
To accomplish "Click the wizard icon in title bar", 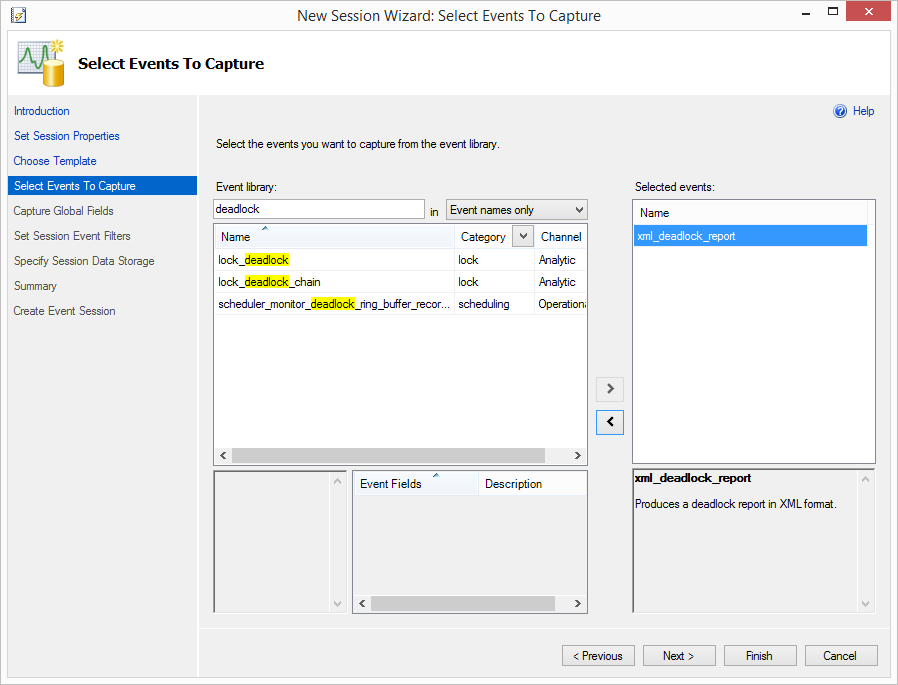I will (17, 16).
